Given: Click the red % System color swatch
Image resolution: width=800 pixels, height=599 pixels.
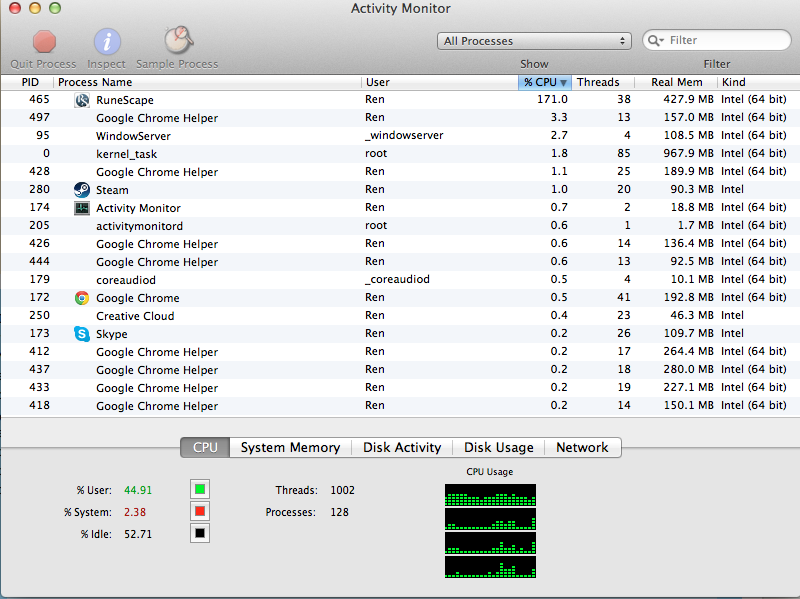Looking at the screenshot, I should click(200, 511).
